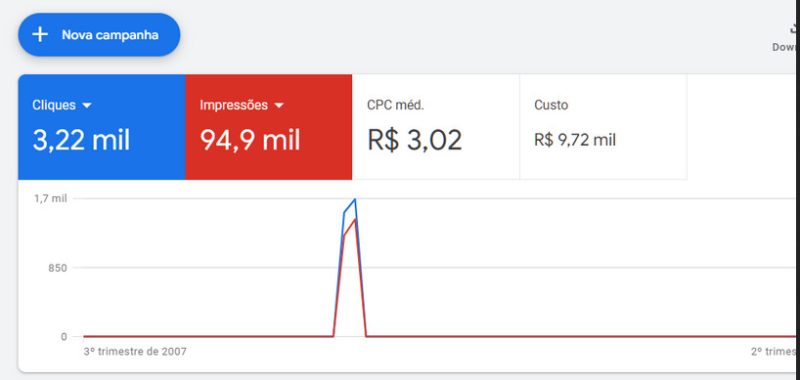800x380 pixels.
Task: Open the Cliques metric dropdown arrow
Action: tap(87, 105)
